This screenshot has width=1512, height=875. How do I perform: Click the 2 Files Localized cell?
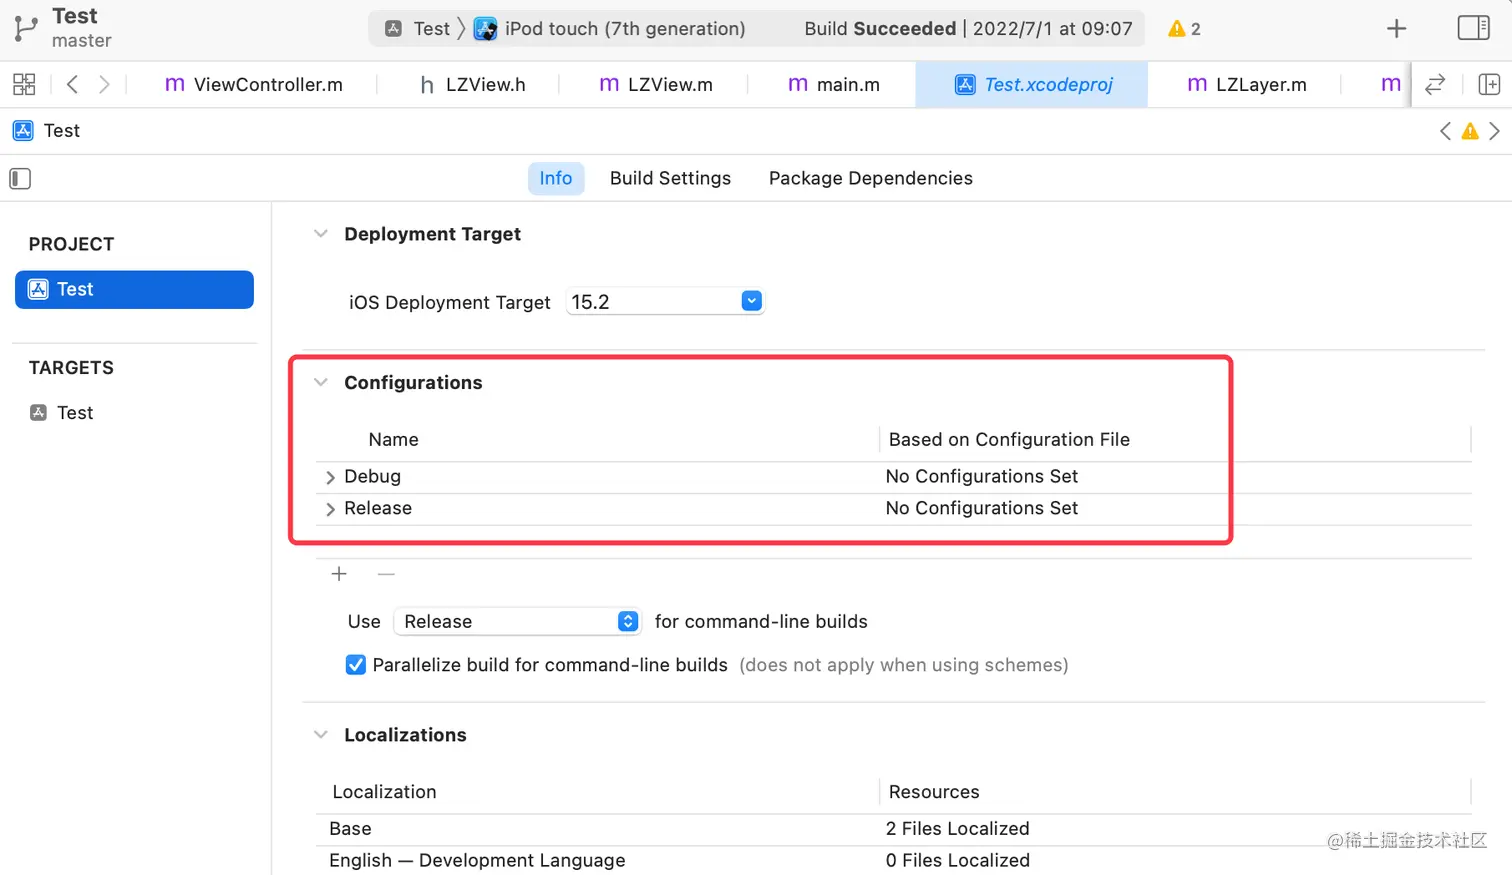pyautogui.click(x=958, y=829)
